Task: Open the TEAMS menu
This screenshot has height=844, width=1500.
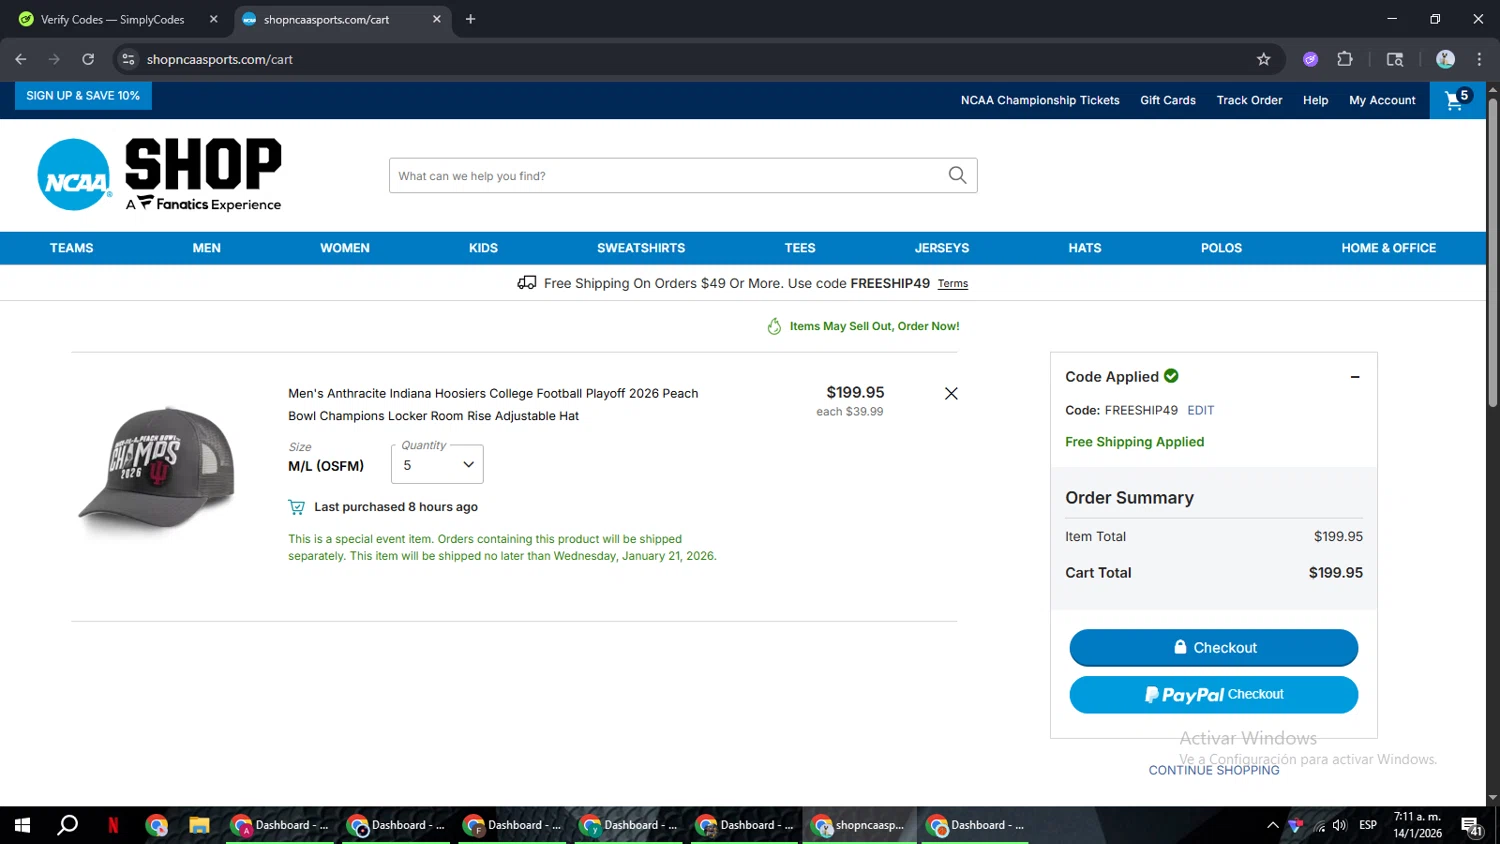Action: point(72,248)
